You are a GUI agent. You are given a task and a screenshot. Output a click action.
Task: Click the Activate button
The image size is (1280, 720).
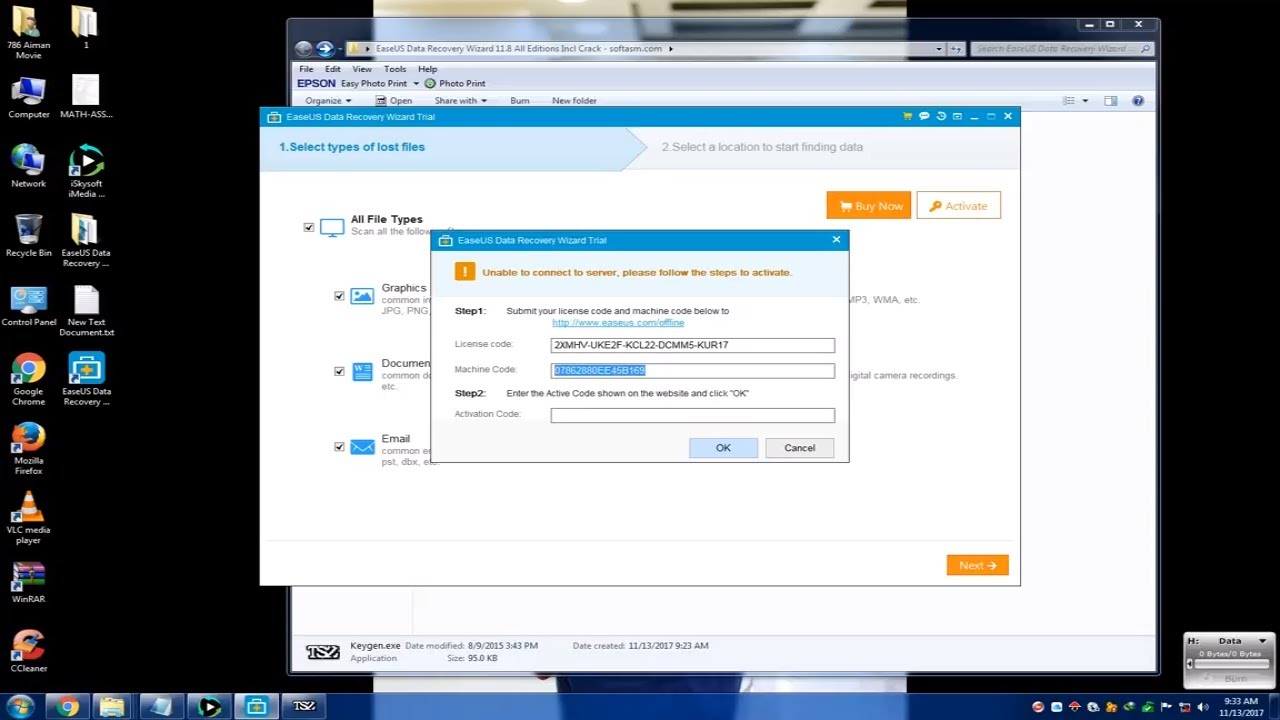(958, 206)
